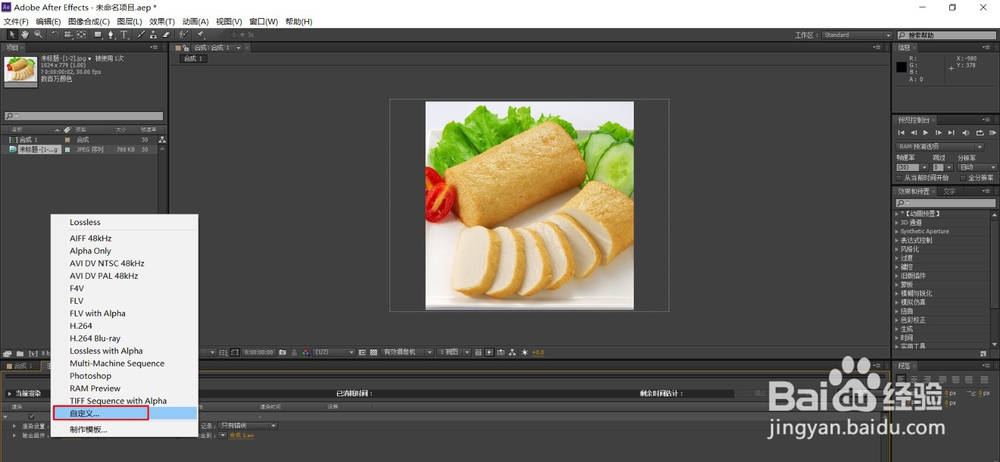Open 效果(T) menu
The image size is (1000, 462).
point(162,22)
